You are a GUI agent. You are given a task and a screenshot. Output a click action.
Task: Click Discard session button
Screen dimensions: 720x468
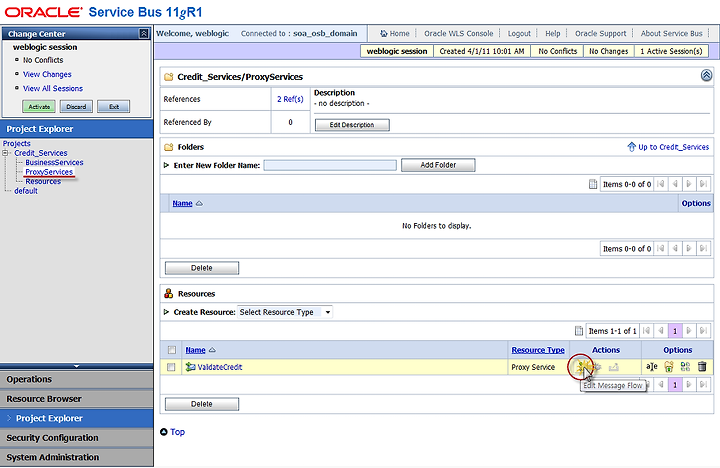pyautogui.click(x=76, y=107)
